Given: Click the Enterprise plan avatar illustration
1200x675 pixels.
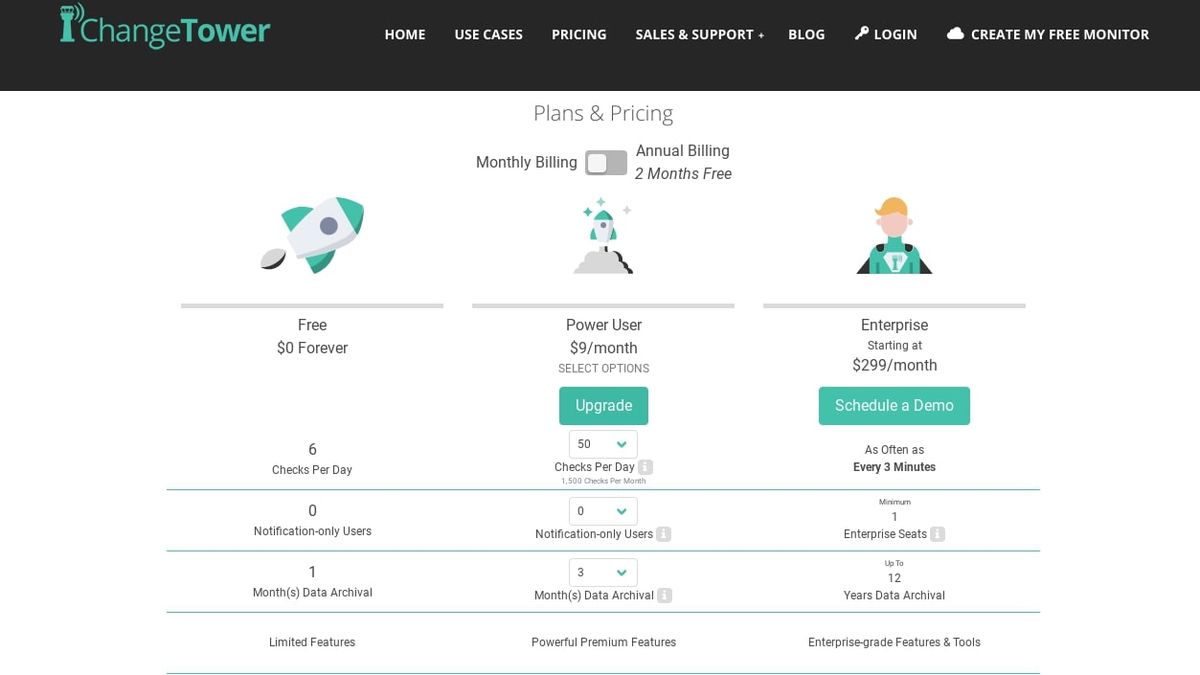Looking at the screenshot, I should [x=894, y=235].
